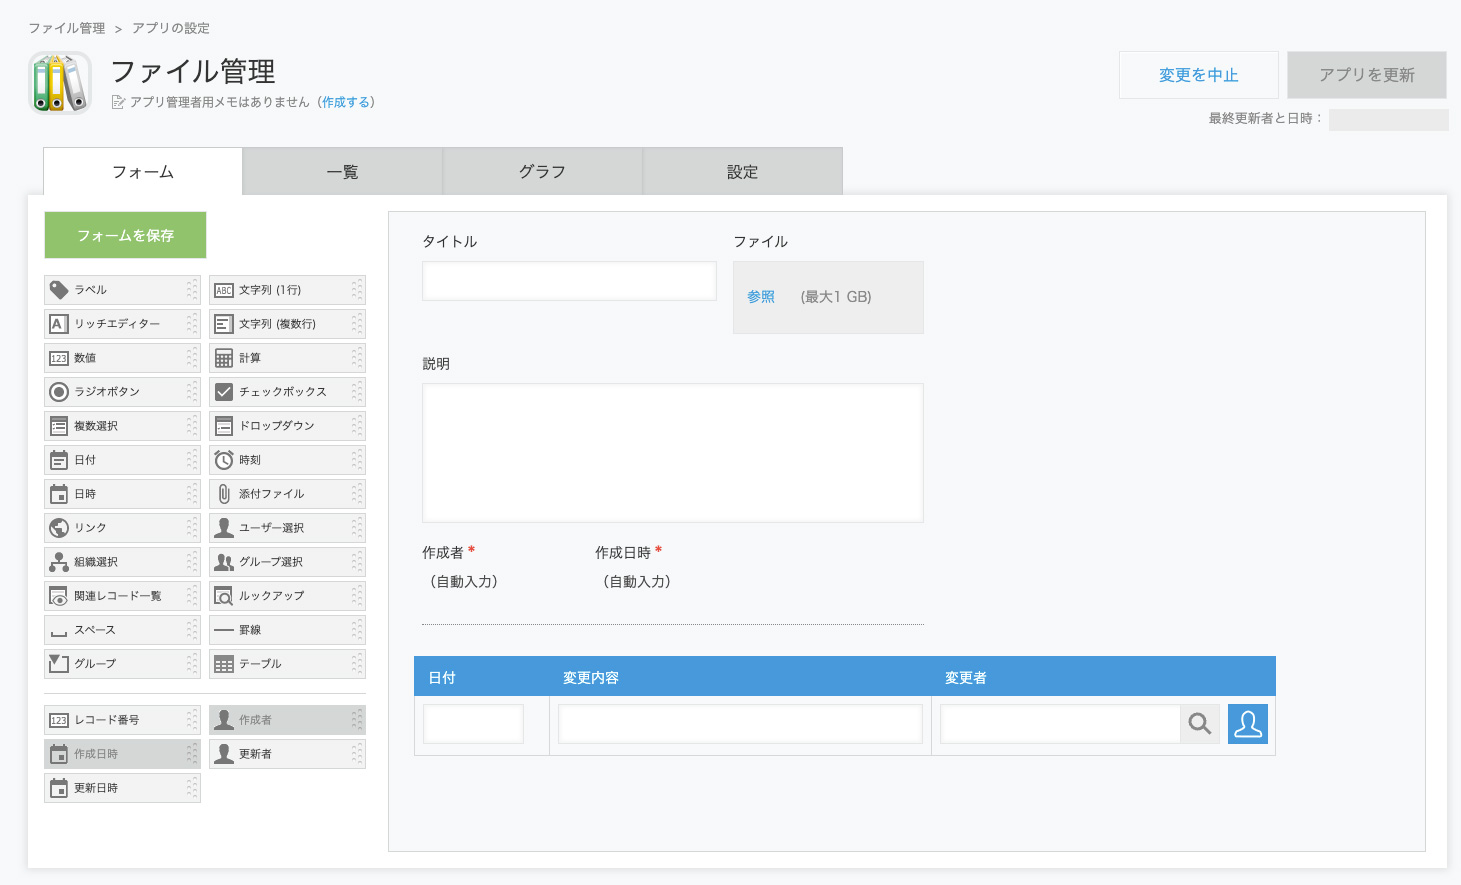Select the 組織選択 field item
This screenshot has height=885, width=1461.
pyautogui.click(x=122, y=562)
